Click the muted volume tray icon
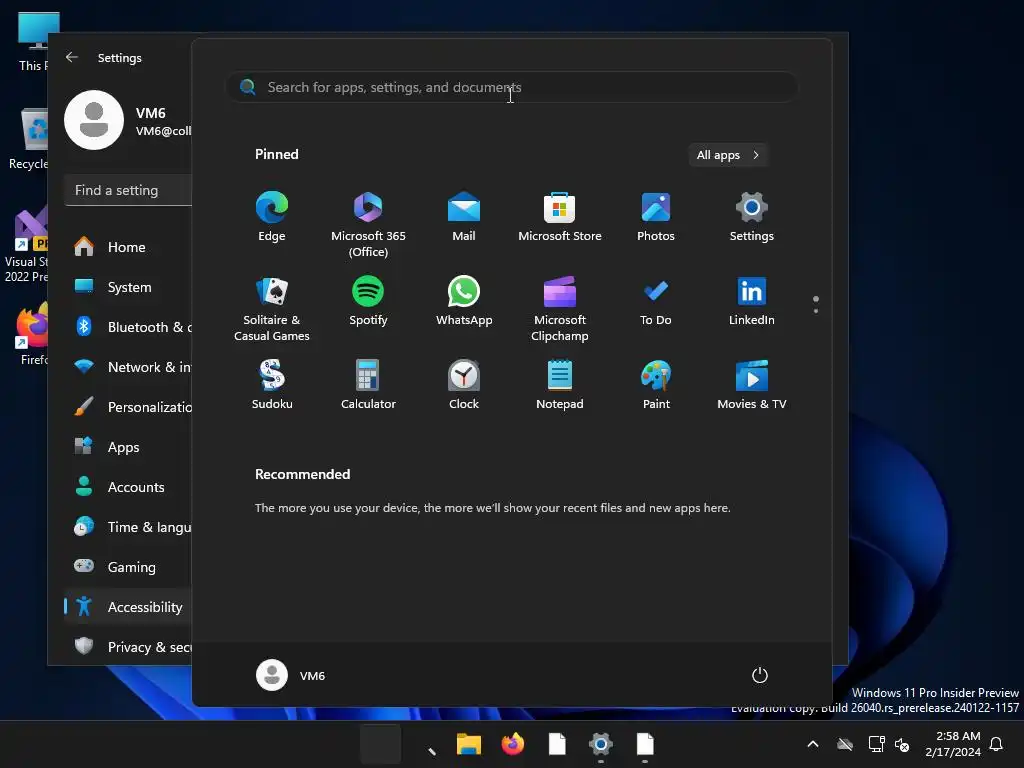 pyautogui.click(x=902, y=744)
